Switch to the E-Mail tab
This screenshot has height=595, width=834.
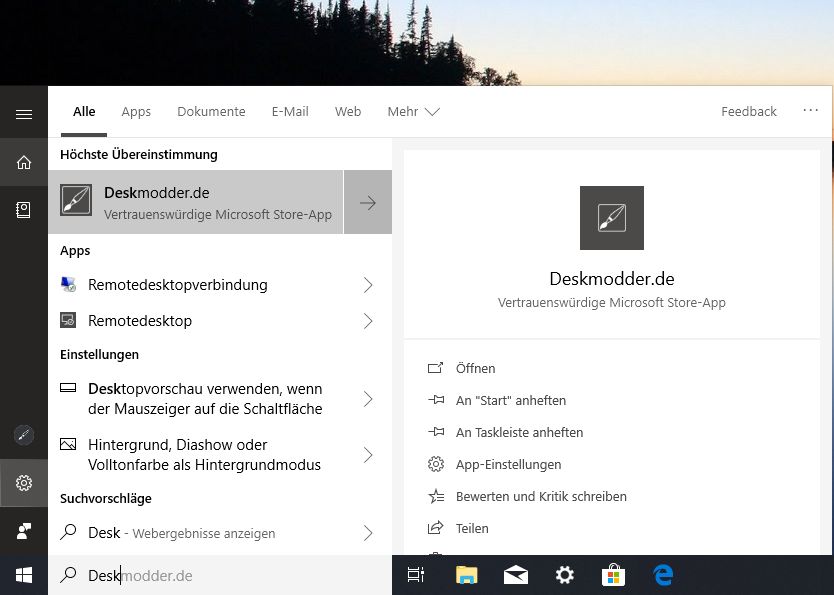290,112
